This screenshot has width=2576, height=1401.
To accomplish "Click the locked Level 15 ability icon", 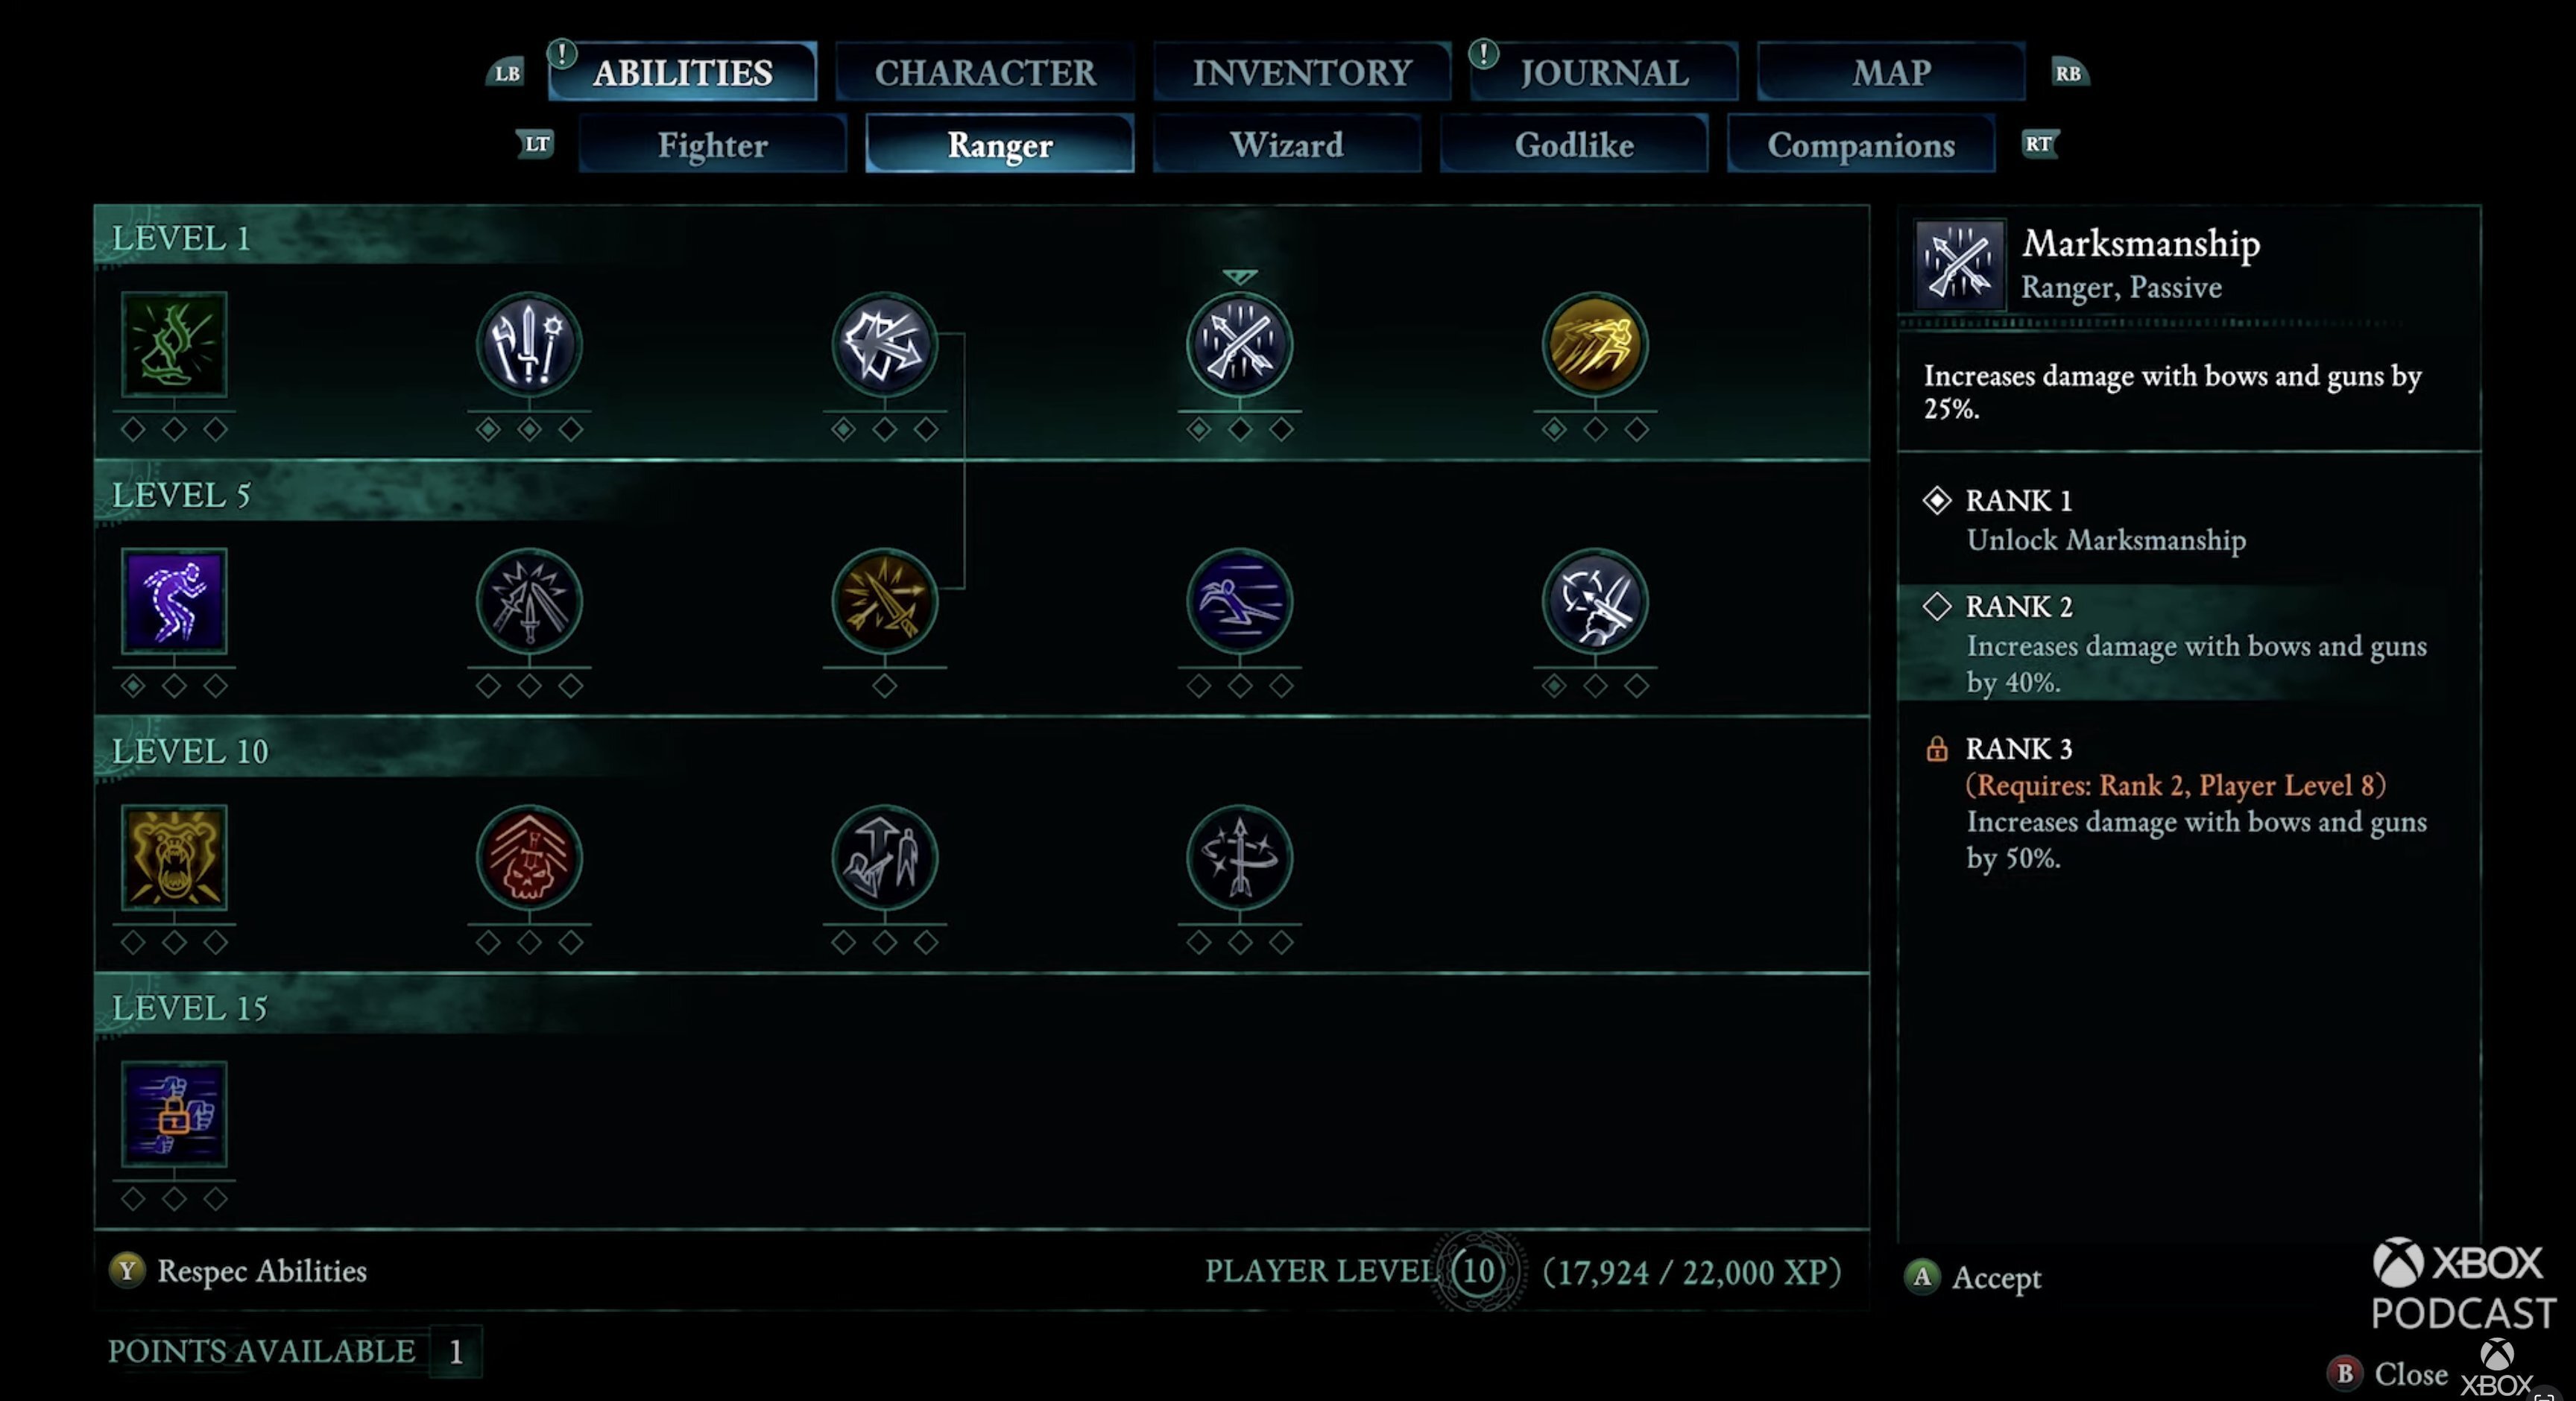I will coord(174,1114).
